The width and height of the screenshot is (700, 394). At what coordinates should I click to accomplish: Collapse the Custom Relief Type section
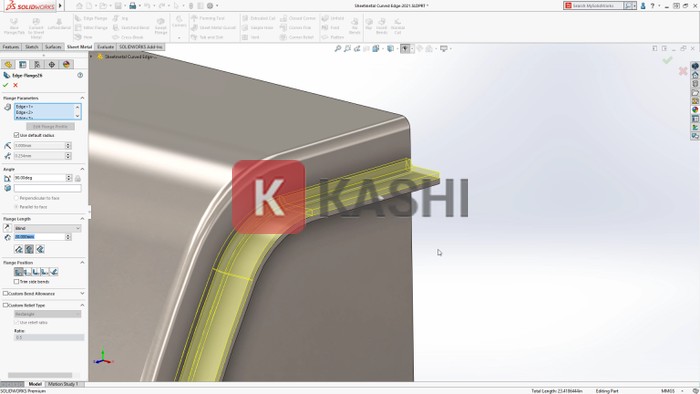[x=82, y=305]
